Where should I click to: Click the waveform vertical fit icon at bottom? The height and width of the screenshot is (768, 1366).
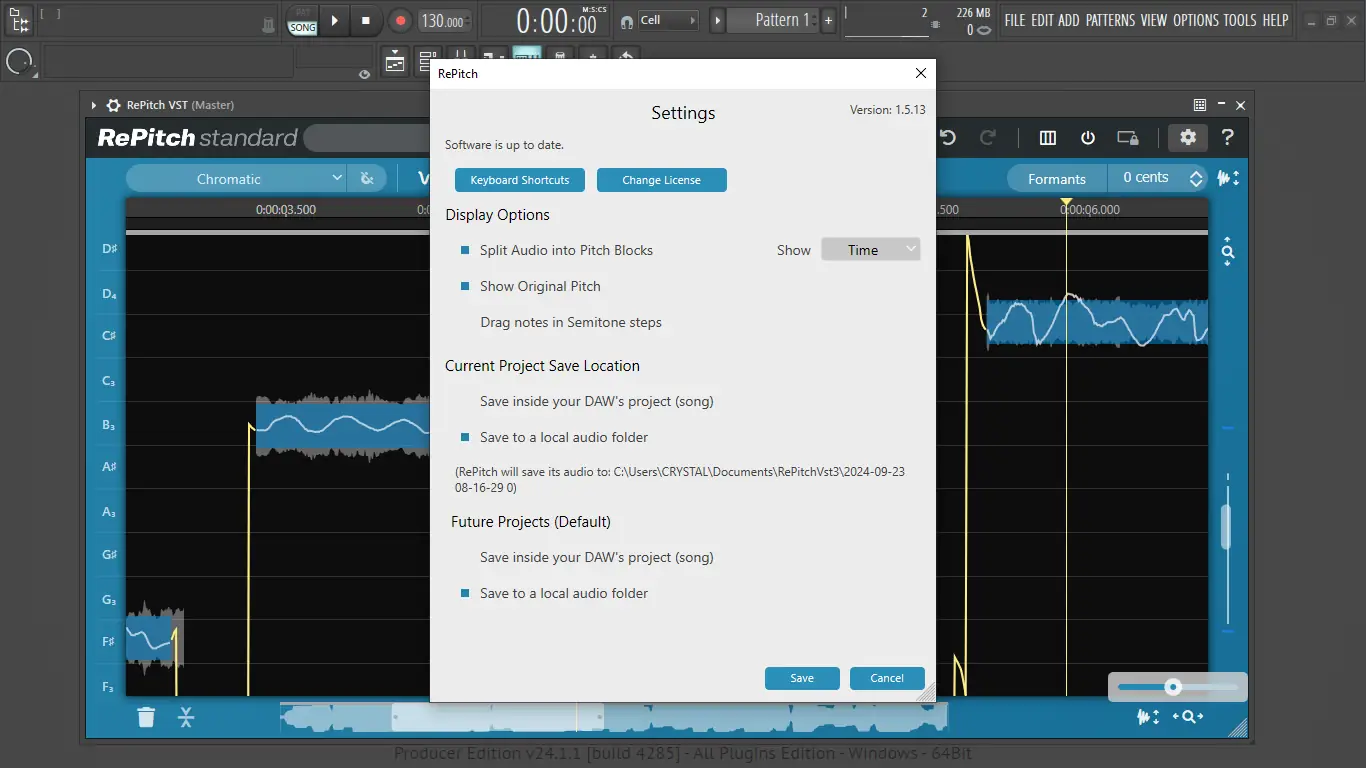pos(1148,716)
